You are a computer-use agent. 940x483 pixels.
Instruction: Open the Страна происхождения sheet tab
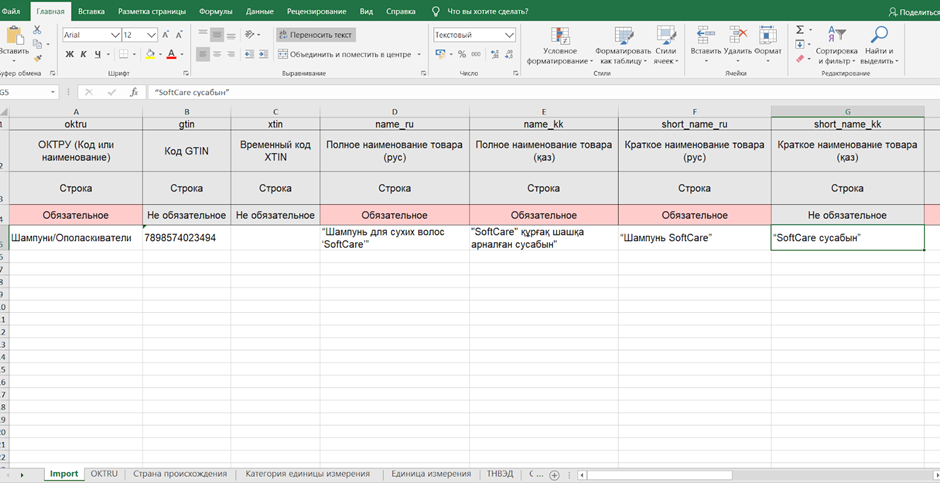pos(180,474)
